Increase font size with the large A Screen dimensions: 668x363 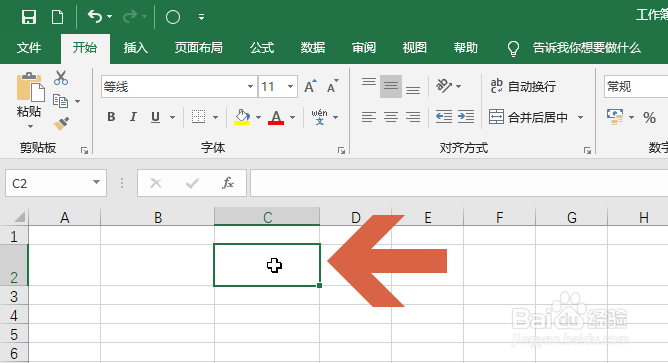[311, 86]
